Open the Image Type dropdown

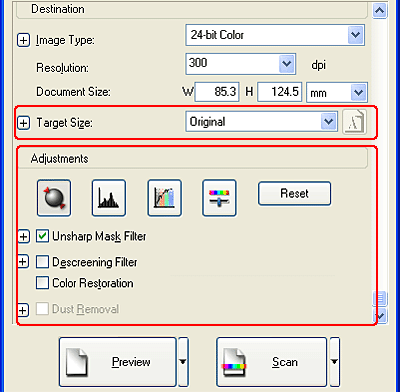click(355, 35)
